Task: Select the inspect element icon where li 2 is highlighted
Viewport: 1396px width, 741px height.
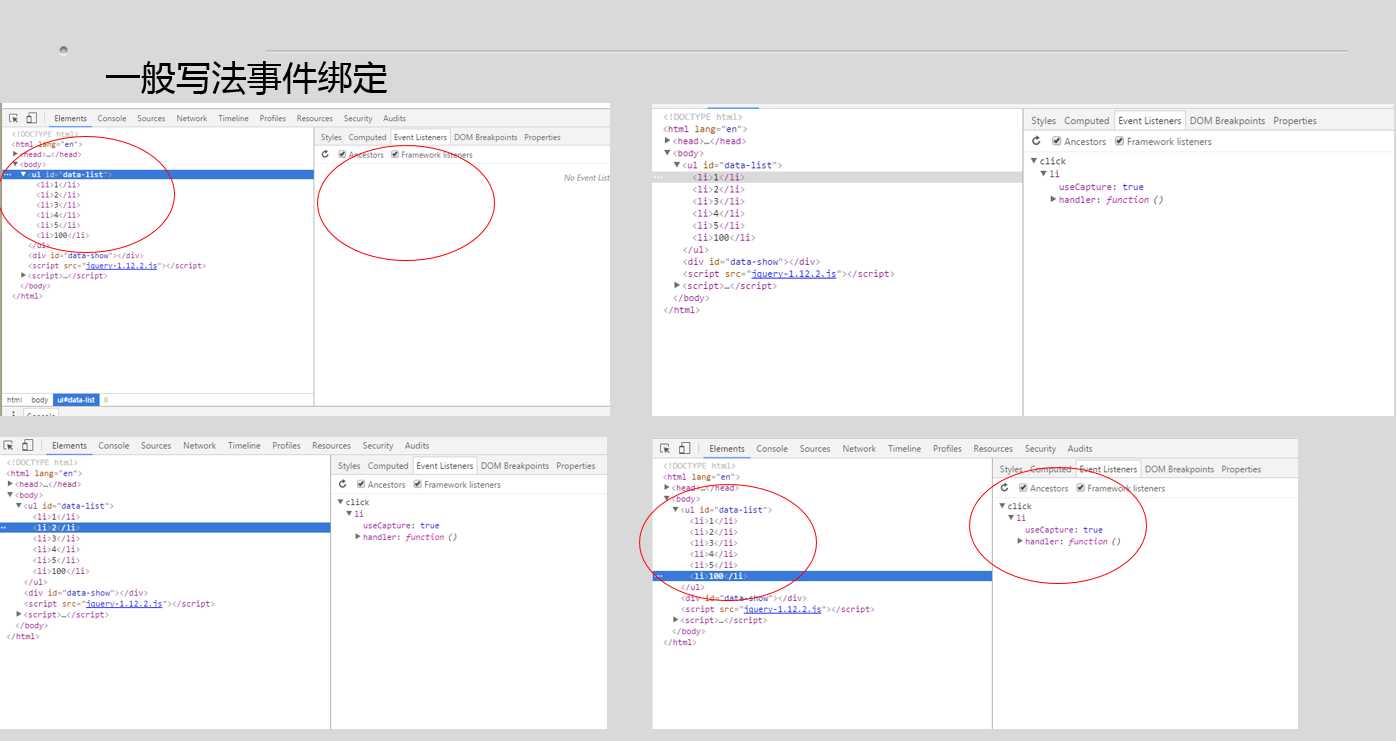Action: pyautogui.click(x=10, y=445)
